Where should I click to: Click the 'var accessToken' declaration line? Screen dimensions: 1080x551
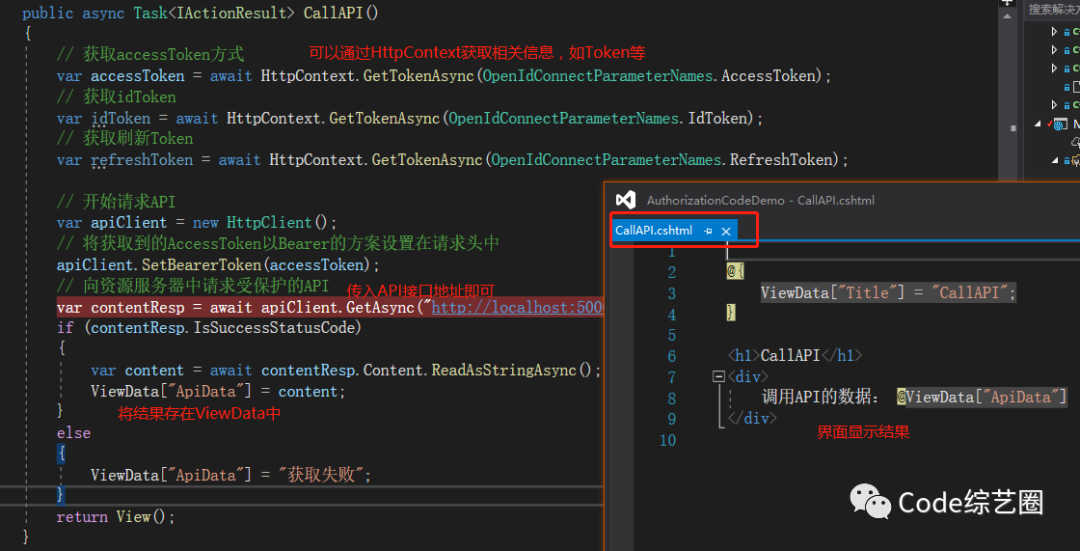[444, 76]
